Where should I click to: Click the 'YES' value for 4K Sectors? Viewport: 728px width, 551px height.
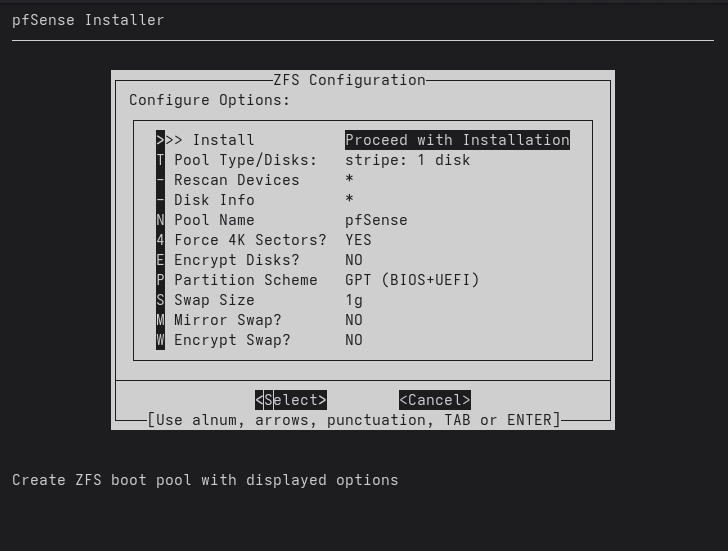tap(358, 240)
